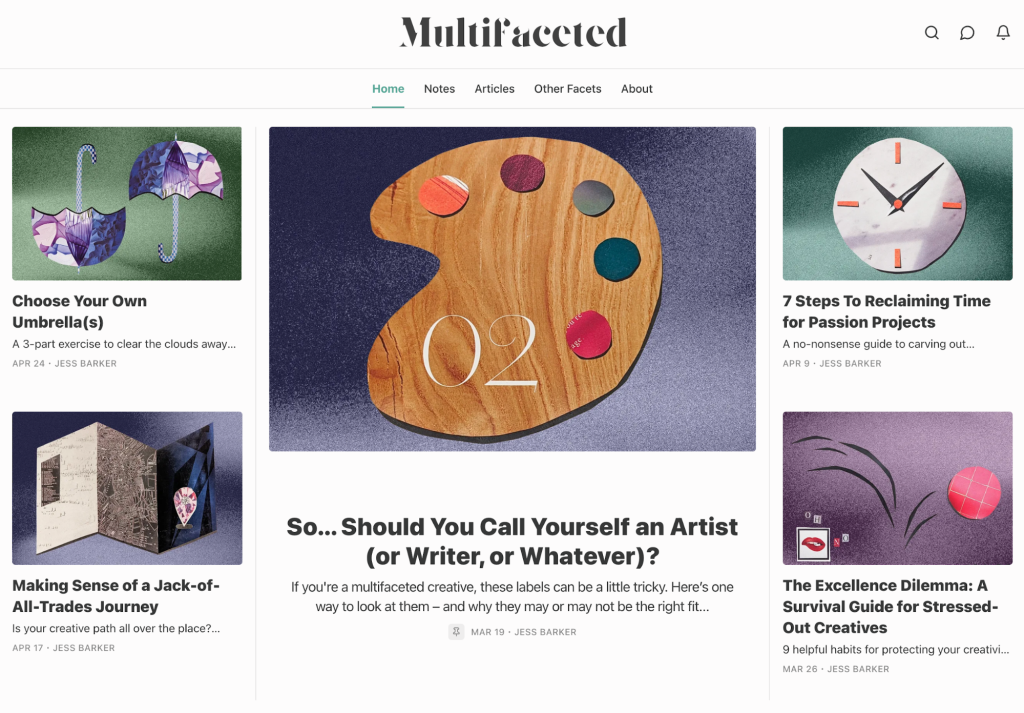Select the Home tab
The image size is (1024, 713).
[388, 89]
